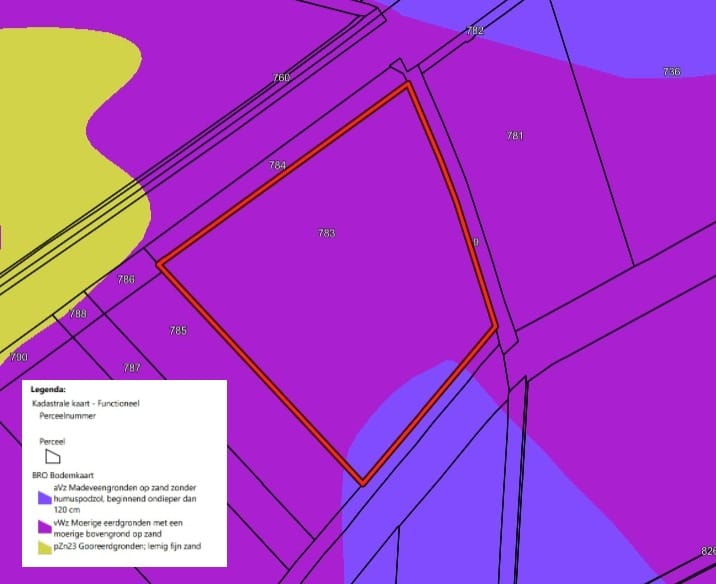Screen dimensions: 716x584
Task: Select parcel number 790
Action: (x=18, y=357)
